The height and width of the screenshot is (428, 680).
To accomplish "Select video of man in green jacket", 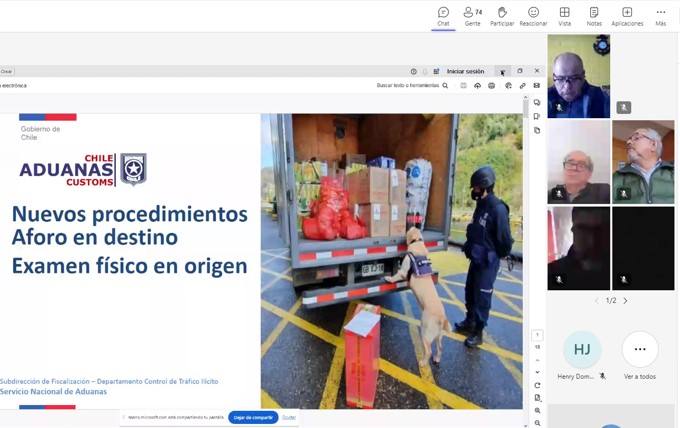I will 643,162.
